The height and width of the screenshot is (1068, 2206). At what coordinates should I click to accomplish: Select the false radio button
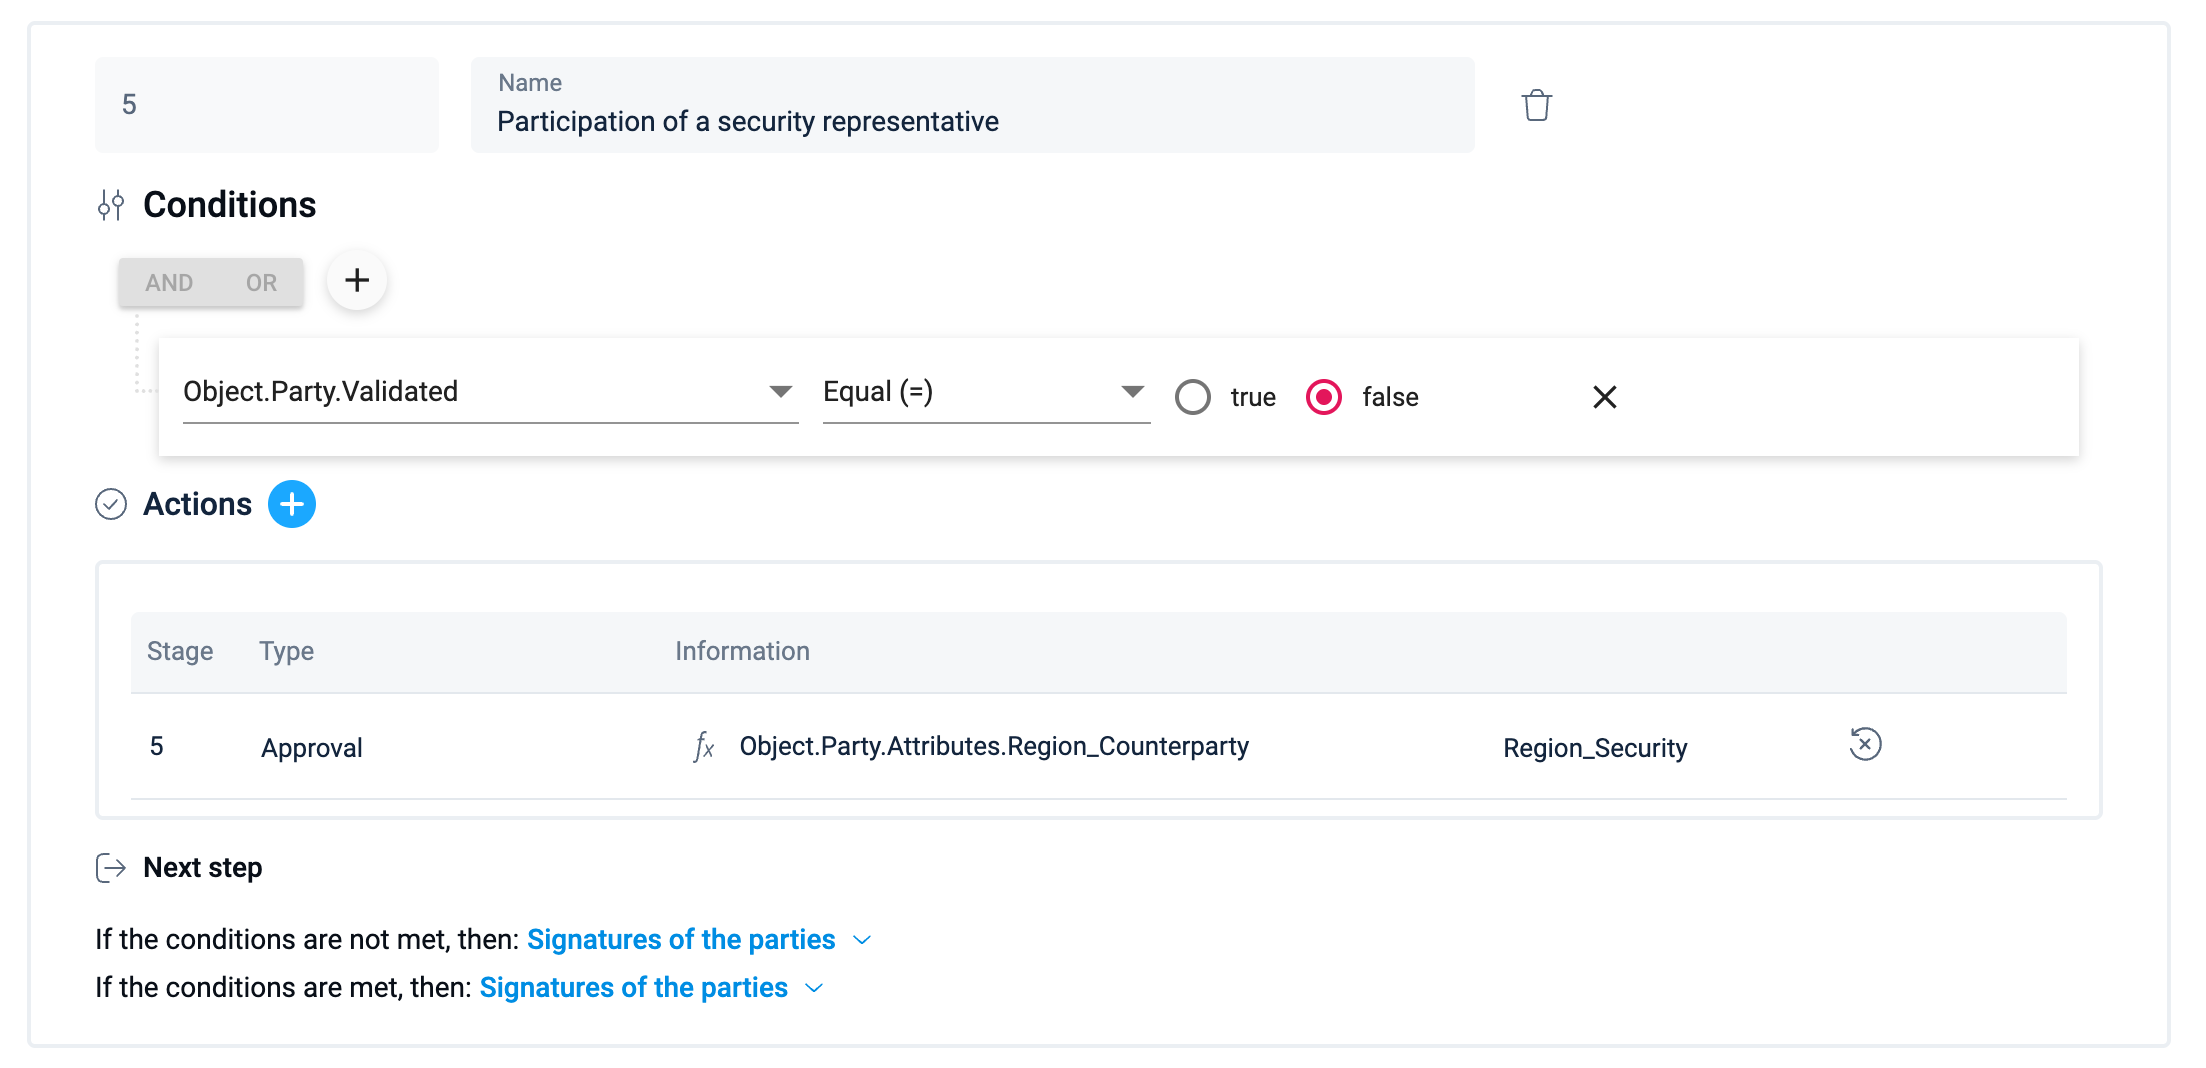coord(1324,397)
